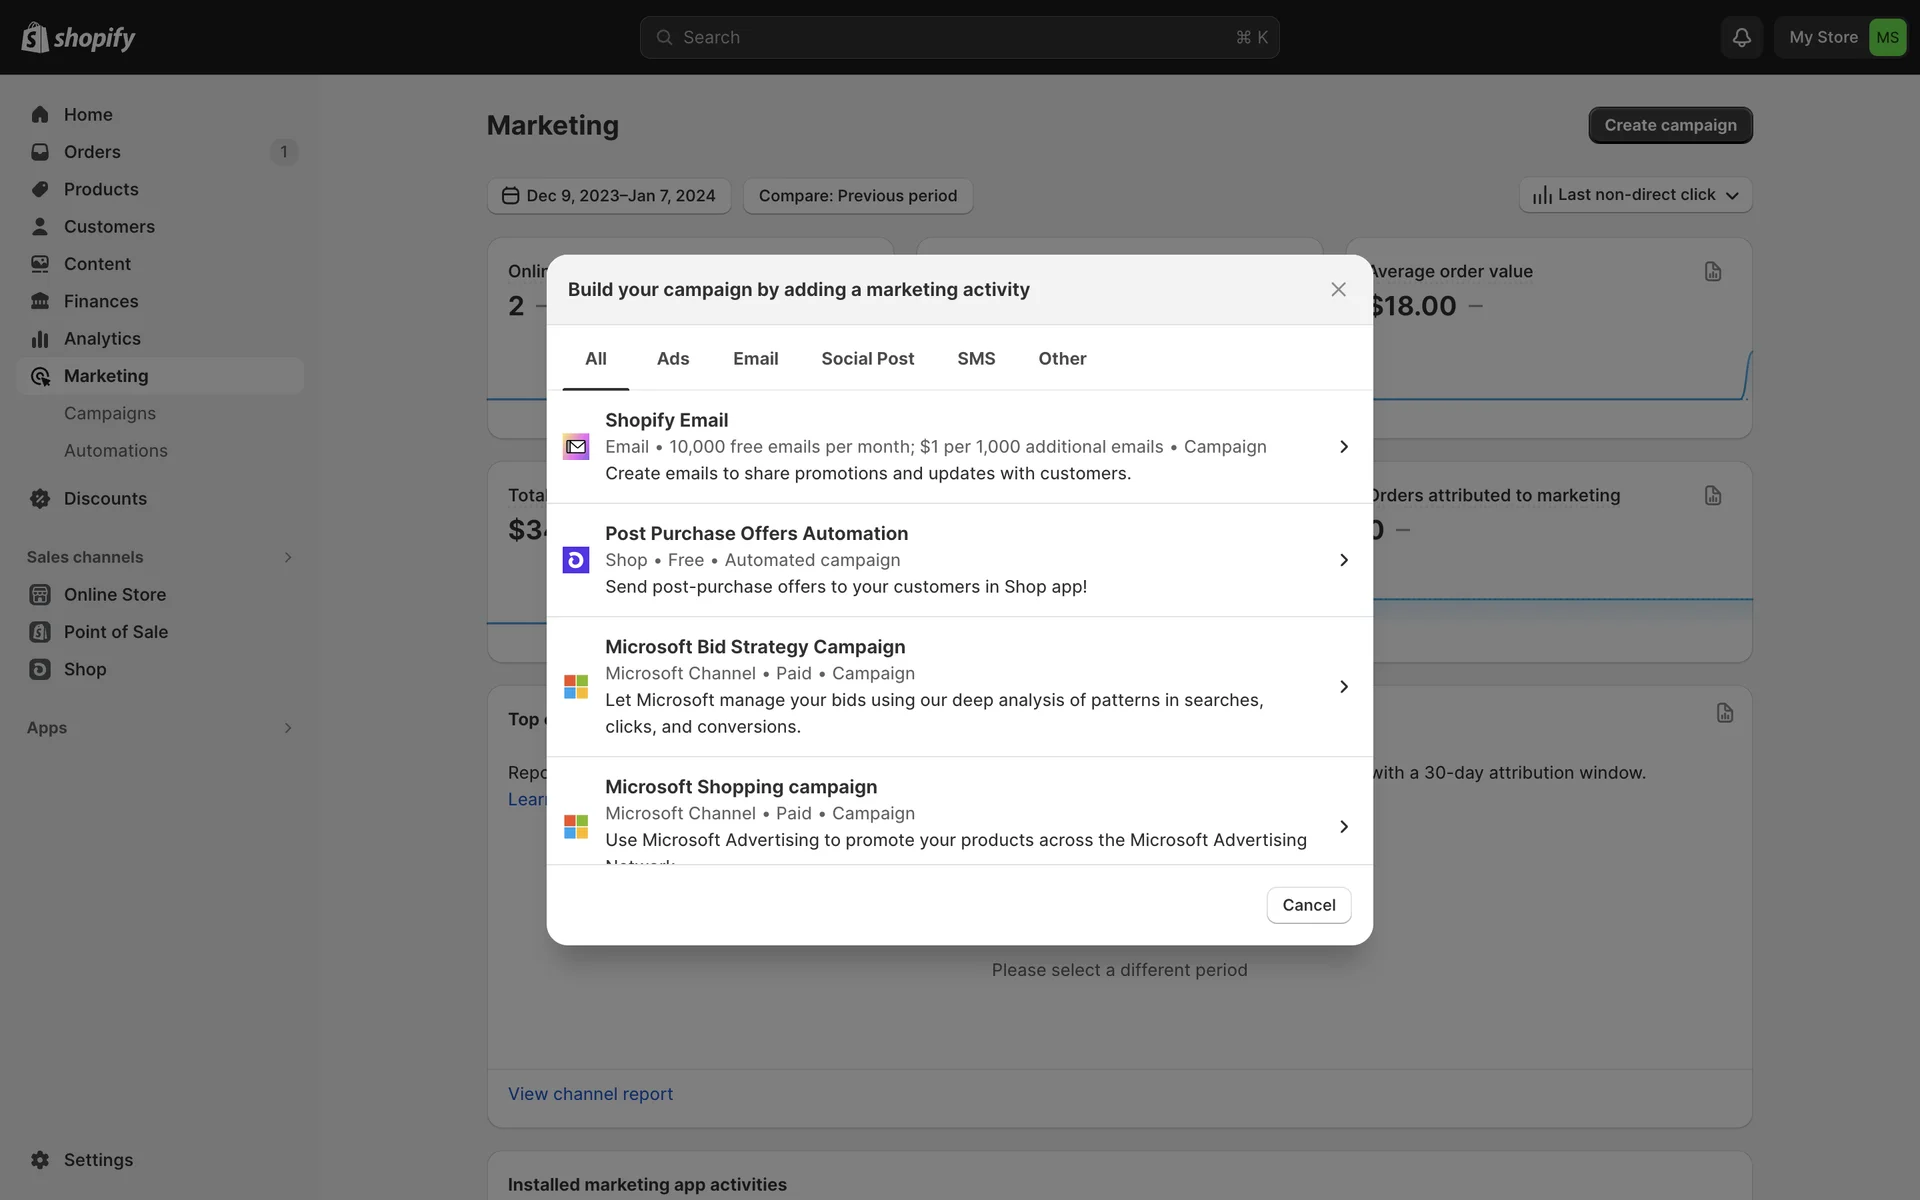Image resolution: width=1920 pixels, height=1200 pixels.
Task: Open report icon on Orders attributed to marketing
Action: click(1712, 496)
